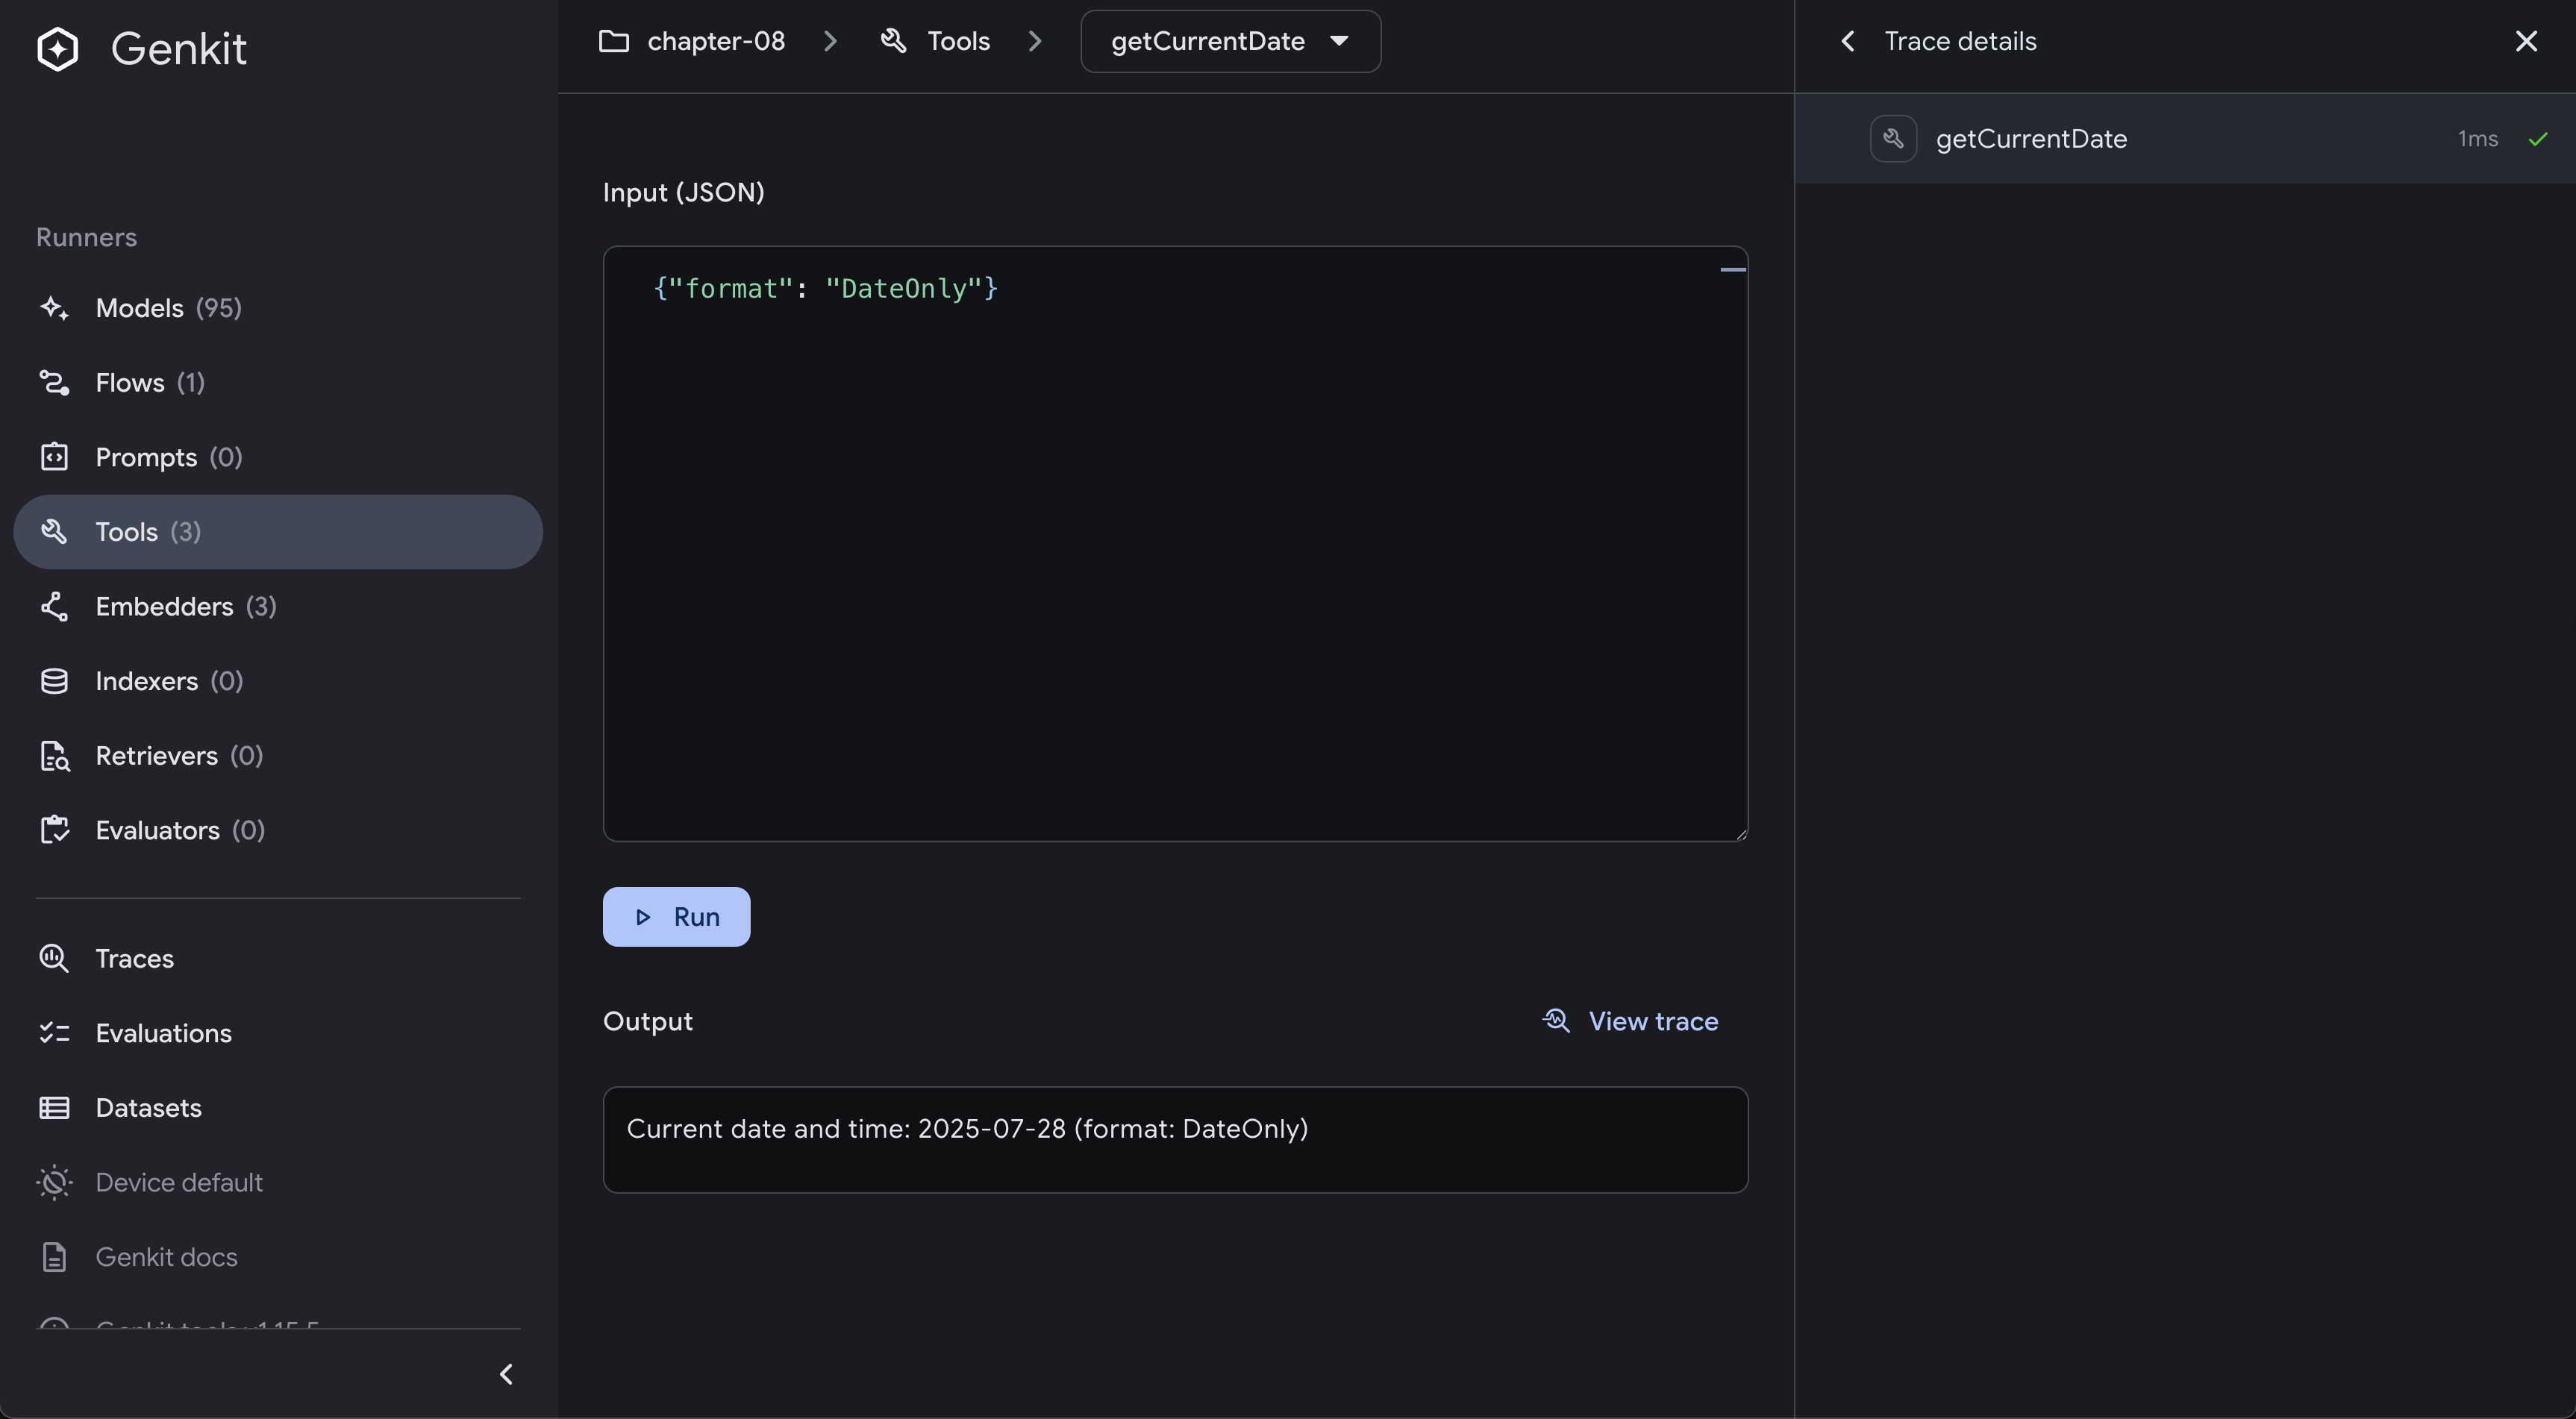This screenshot has width=2576, height=1419.
Task: Click the output result text box
Action: 1175,1140
